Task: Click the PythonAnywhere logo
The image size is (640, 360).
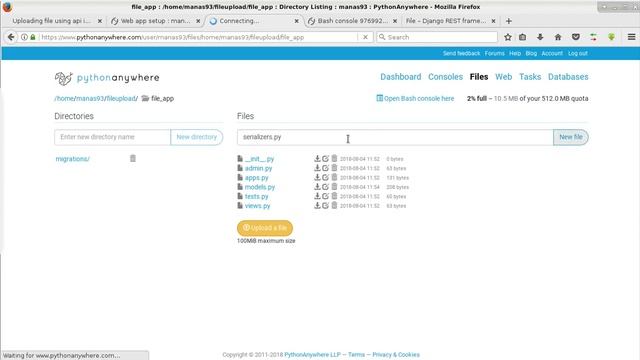Action: coord(107,78)
